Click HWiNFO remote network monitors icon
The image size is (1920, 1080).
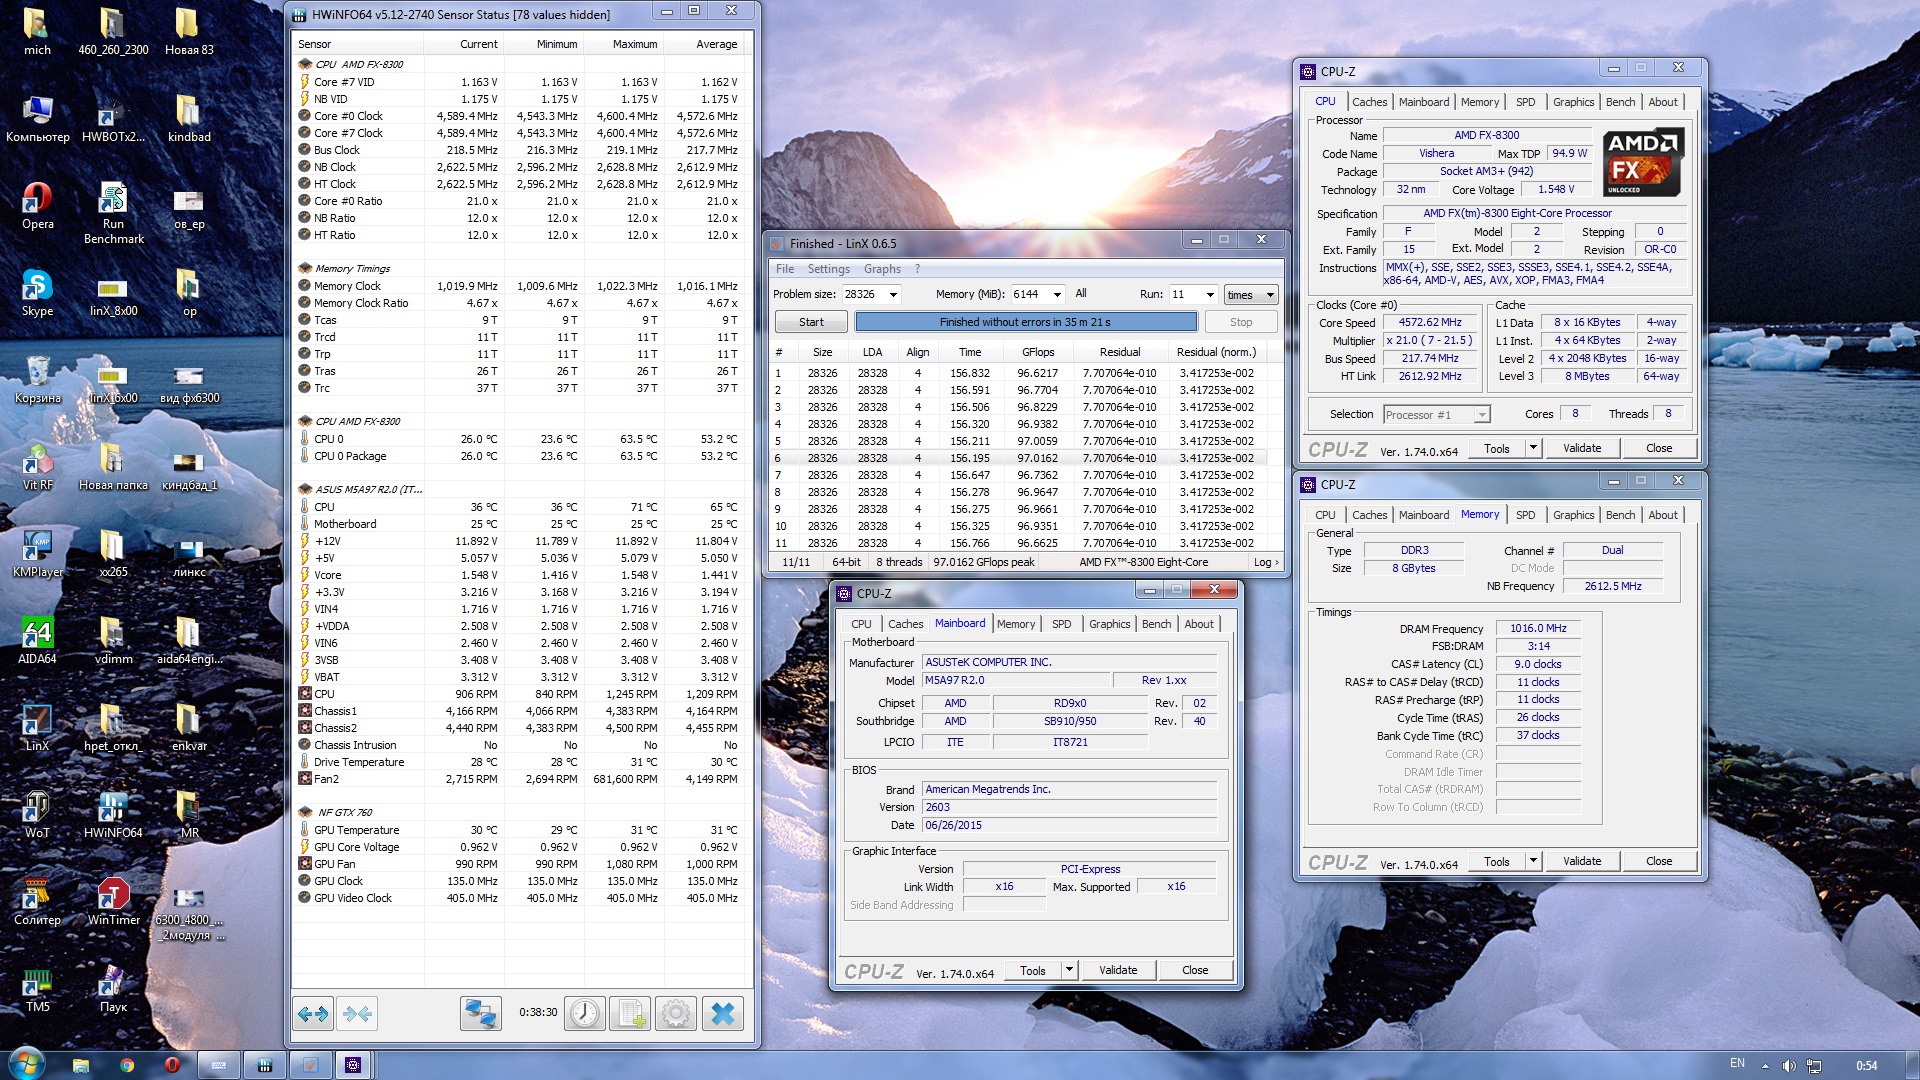481,1014
